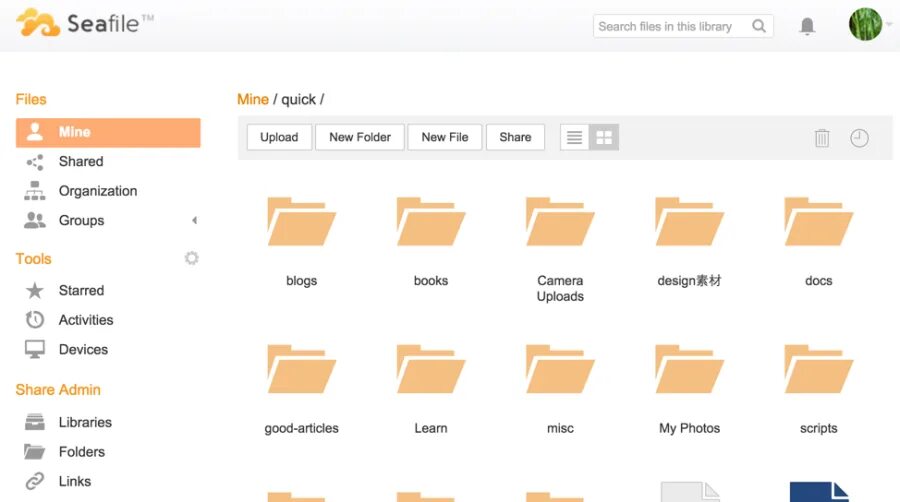Click the docs folder name
The image size is (900, 502).
point(818,281)
